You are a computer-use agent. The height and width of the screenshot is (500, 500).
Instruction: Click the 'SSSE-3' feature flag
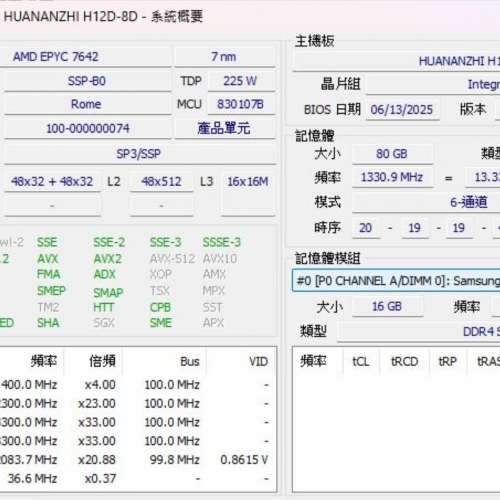222,242
